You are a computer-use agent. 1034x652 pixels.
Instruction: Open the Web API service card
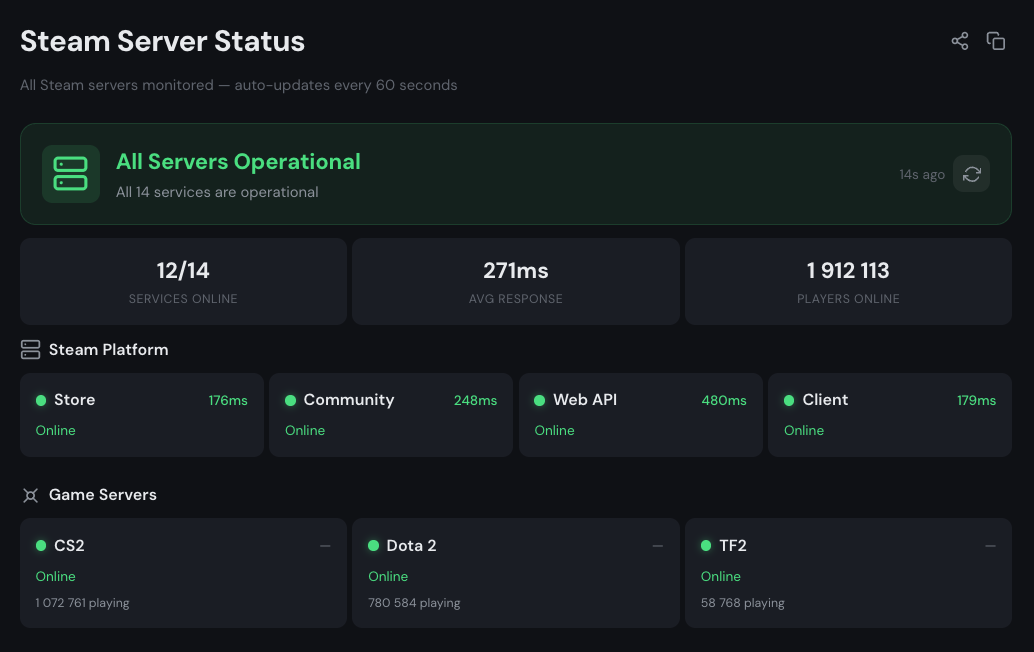click(x=640, y=415)
